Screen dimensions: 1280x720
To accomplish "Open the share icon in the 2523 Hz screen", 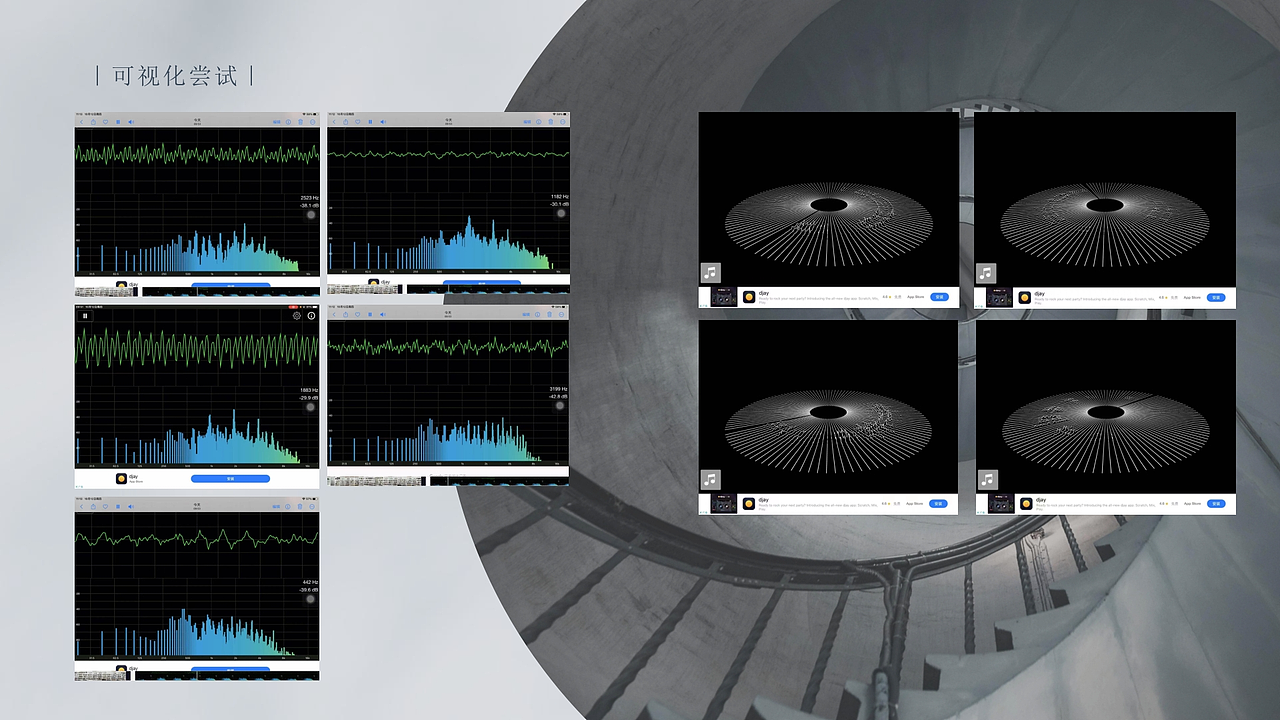I will (93, 122).
